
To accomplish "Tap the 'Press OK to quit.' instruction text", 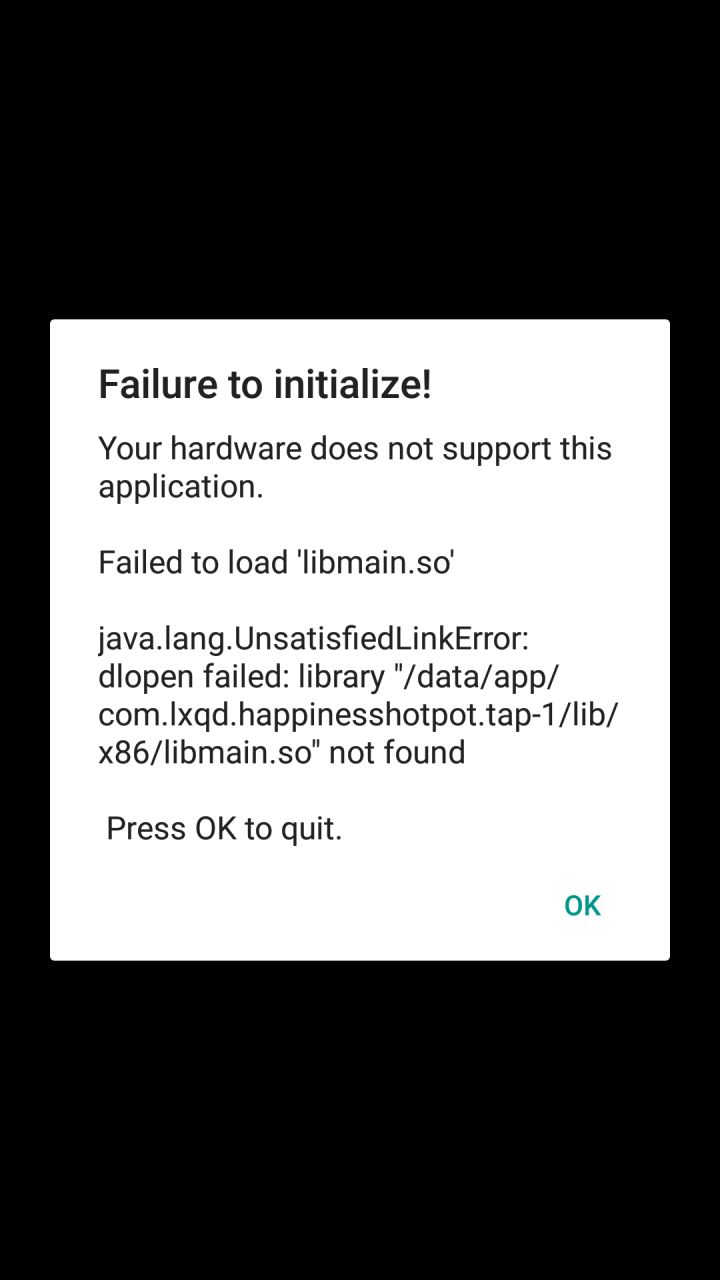I will (224, 828).
